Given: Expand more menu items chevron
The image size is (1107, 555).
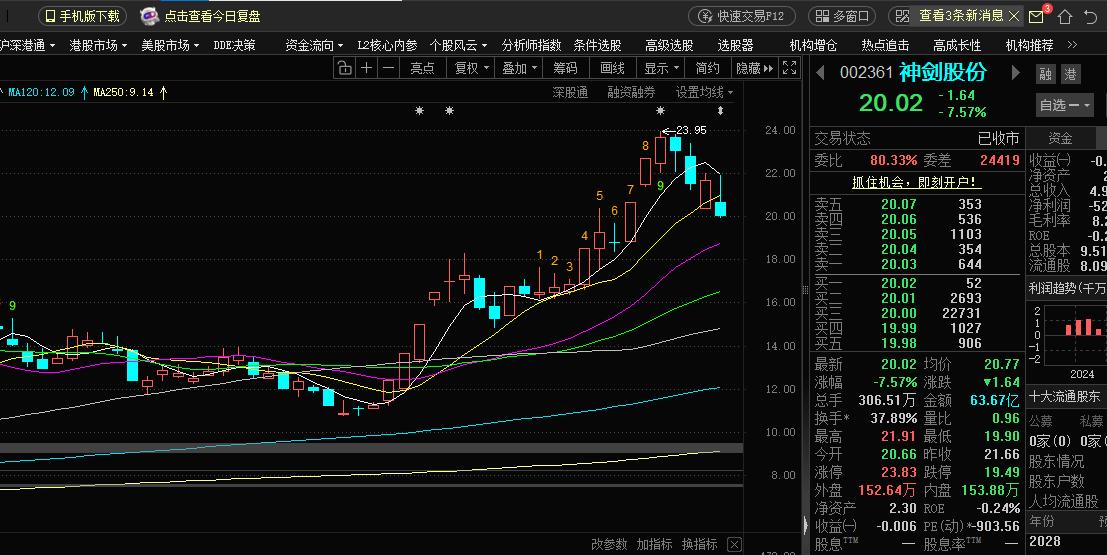Looking at the screenshot, I should tap(1072, 45).
